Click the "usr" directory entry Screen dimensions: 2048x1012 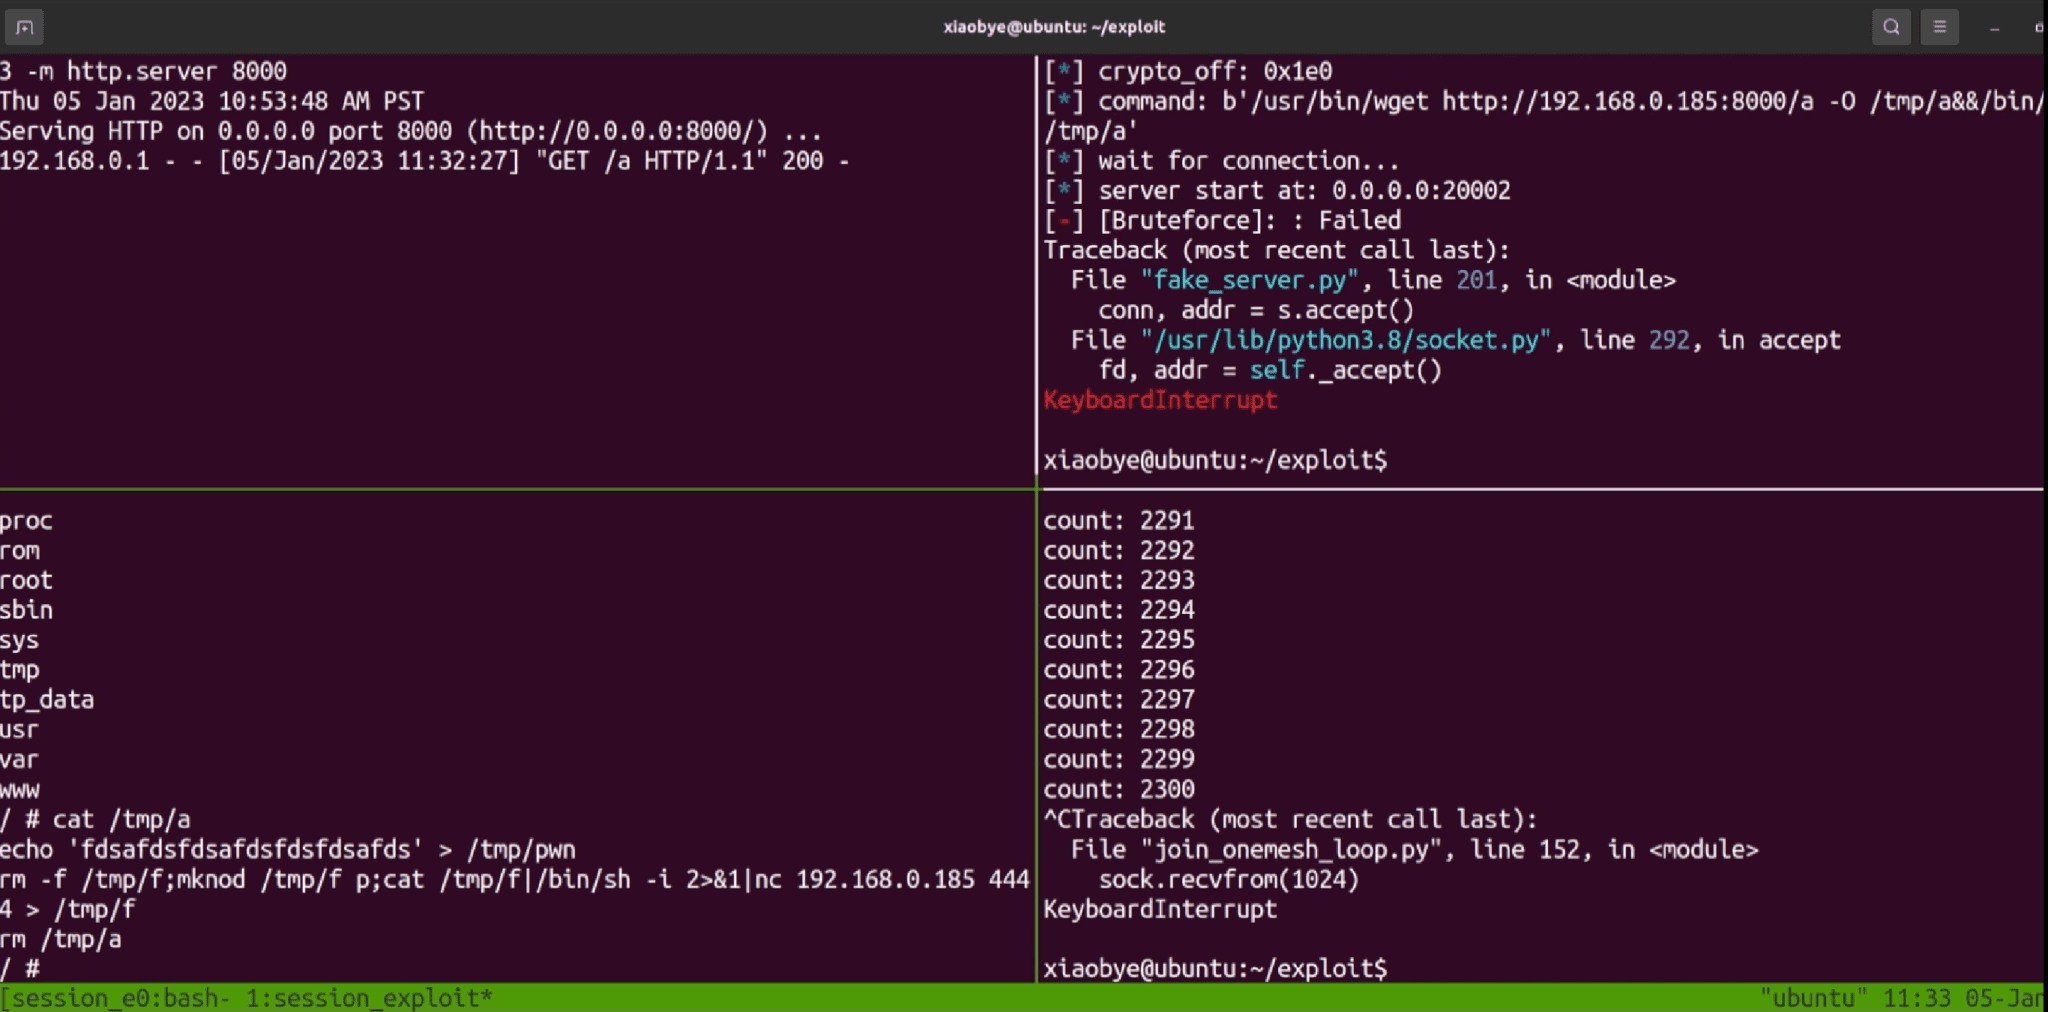pyautogui.click(x=20, y=730)
